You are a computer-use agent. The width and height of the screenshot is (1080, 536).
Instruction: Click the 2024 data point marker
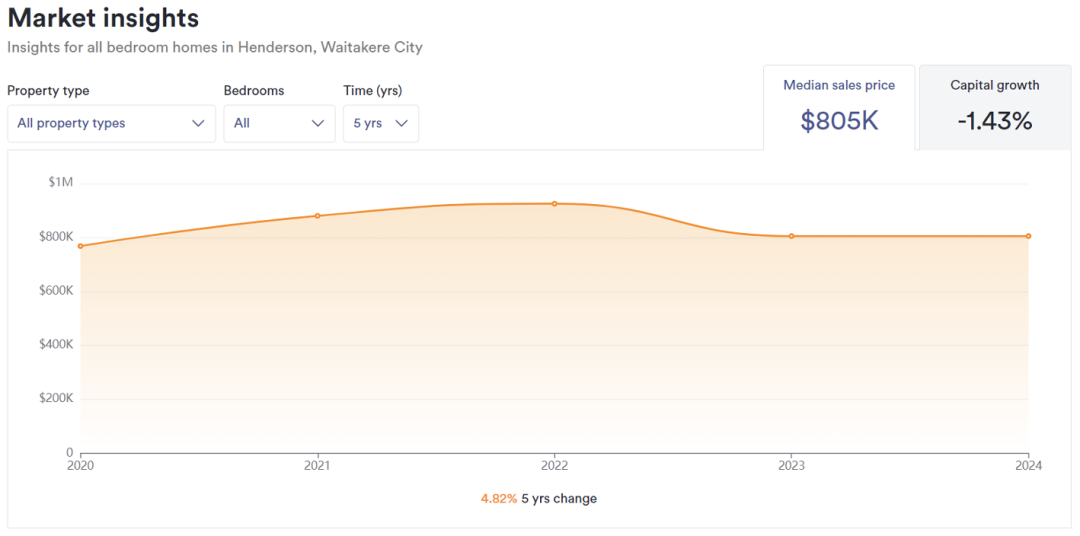1028,236
